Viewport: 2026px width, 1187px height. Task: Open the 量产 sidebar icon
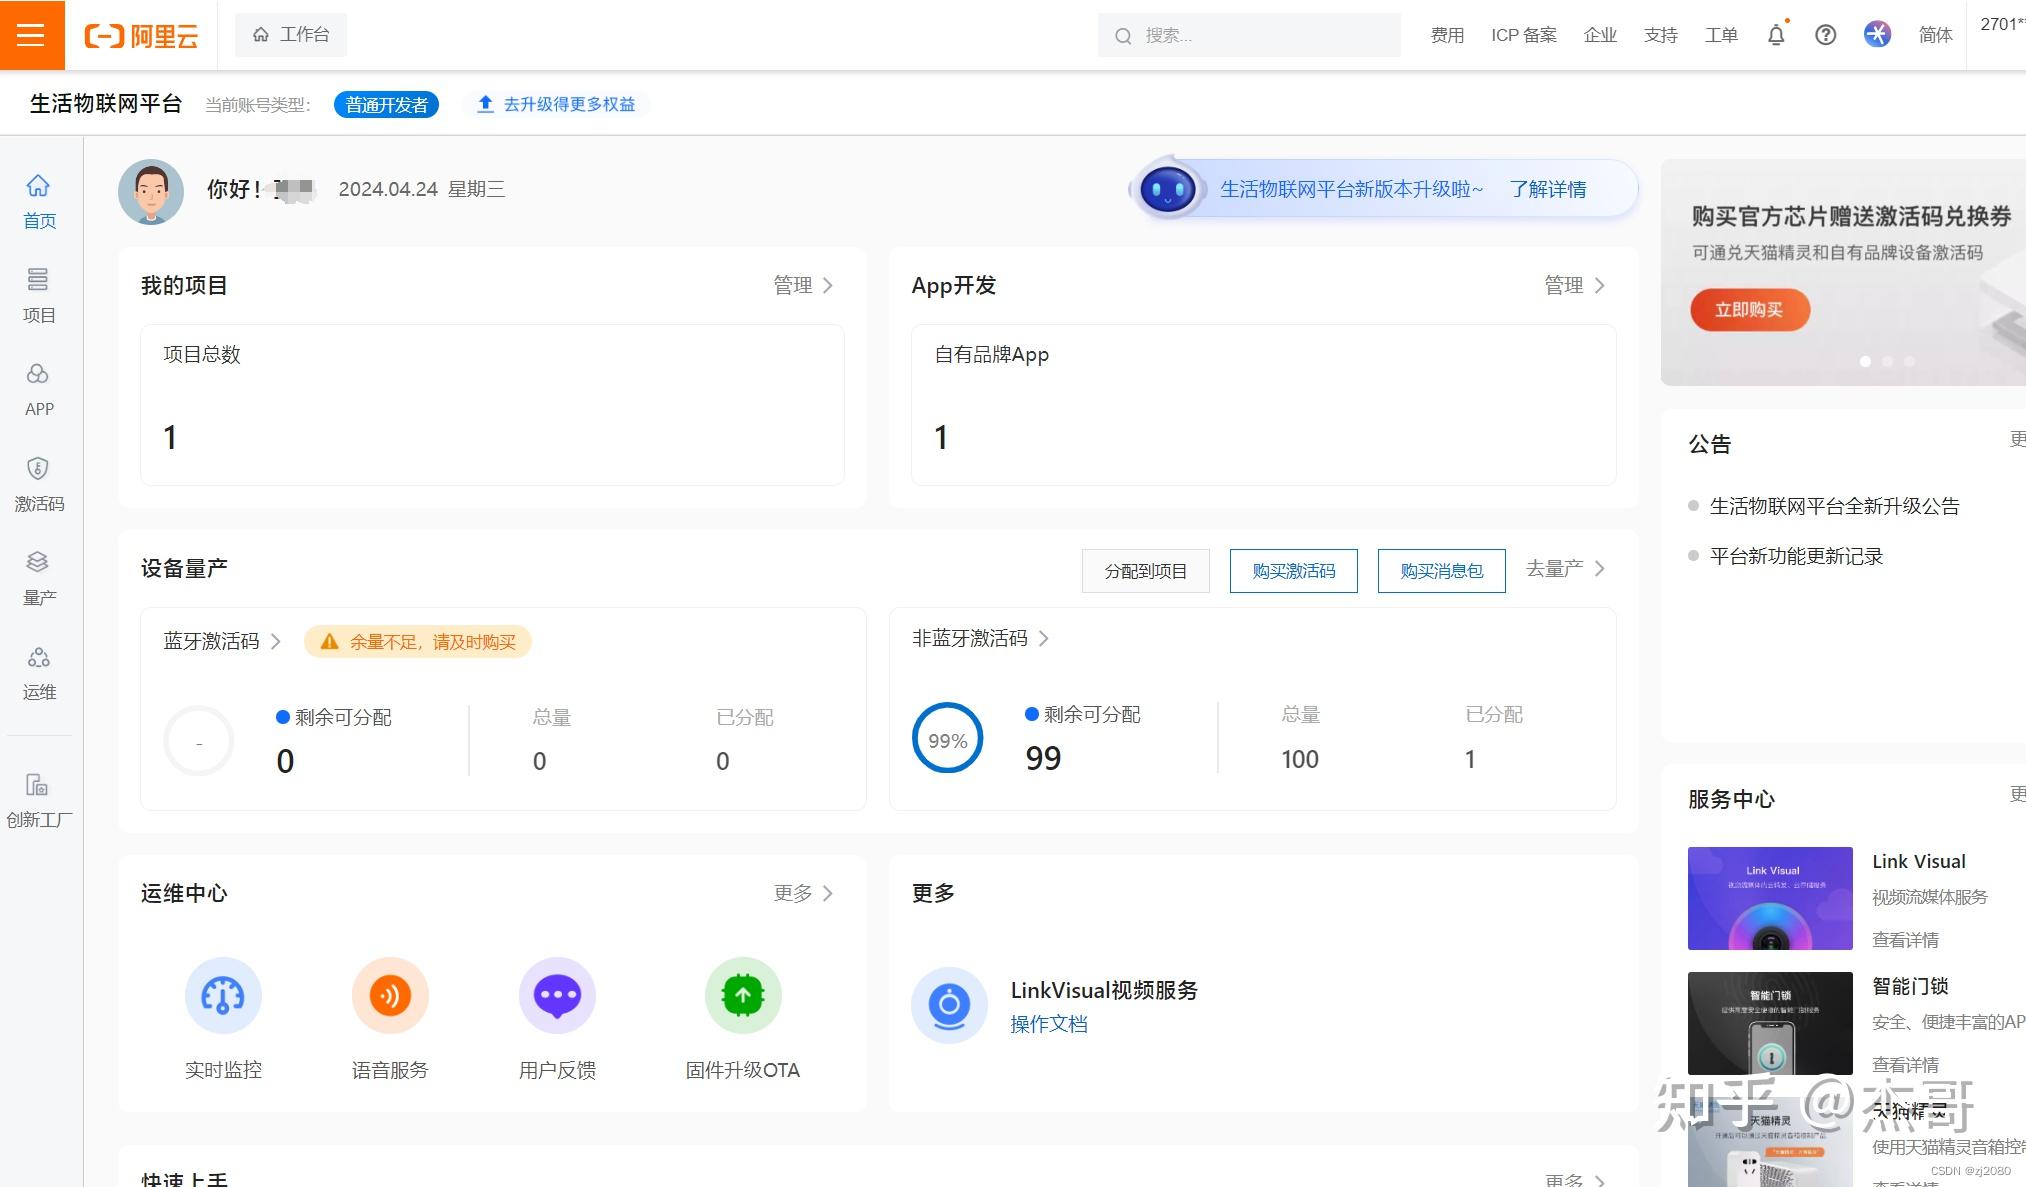tap(39, 577)
